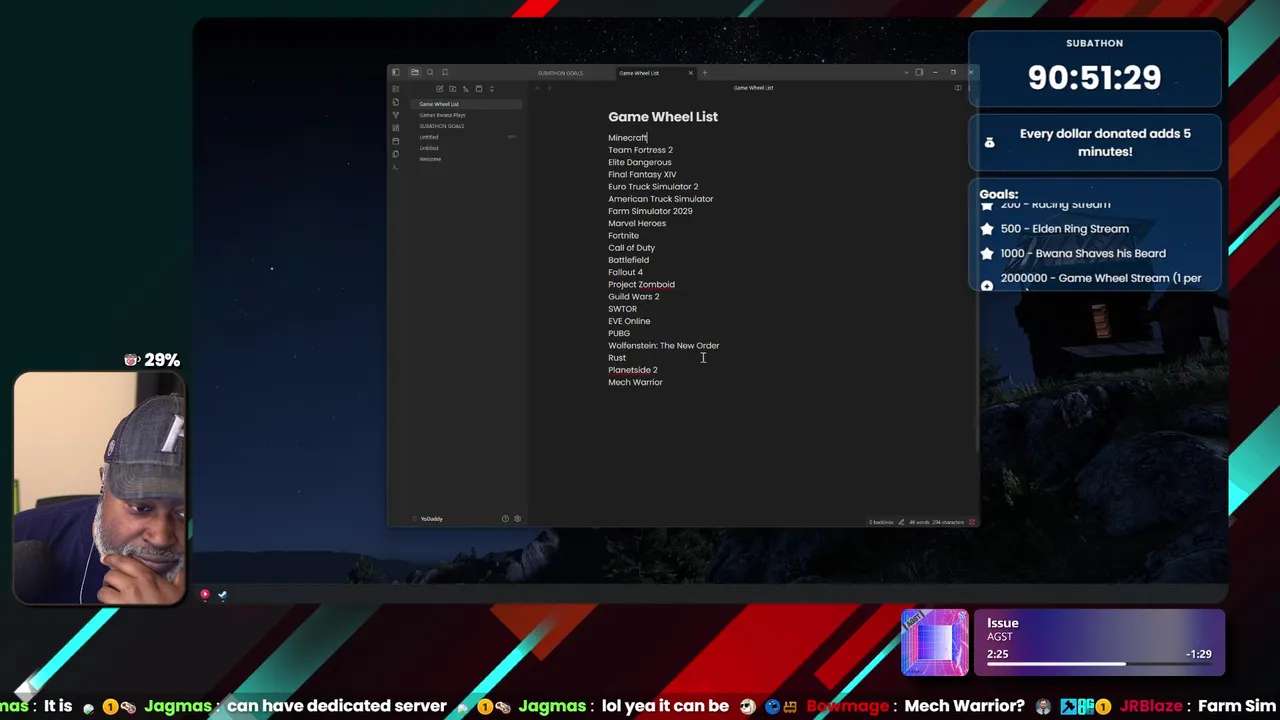Open Game Wheel List in file explorer
1280x720 pixels.
click(x=466, y=104)
